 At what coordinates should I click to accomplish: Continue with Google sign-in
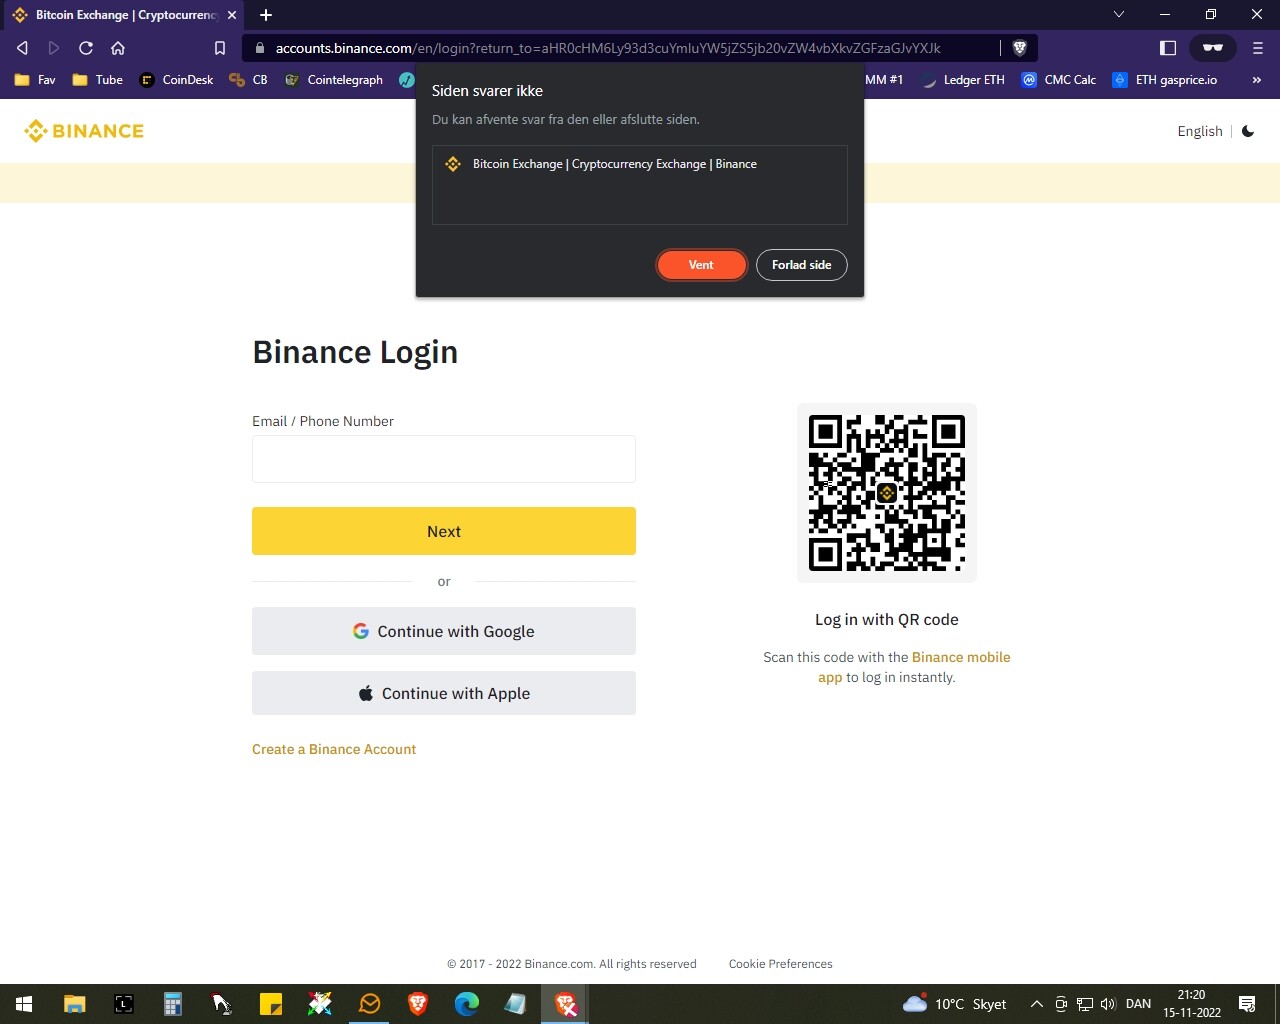click(444, 631)
